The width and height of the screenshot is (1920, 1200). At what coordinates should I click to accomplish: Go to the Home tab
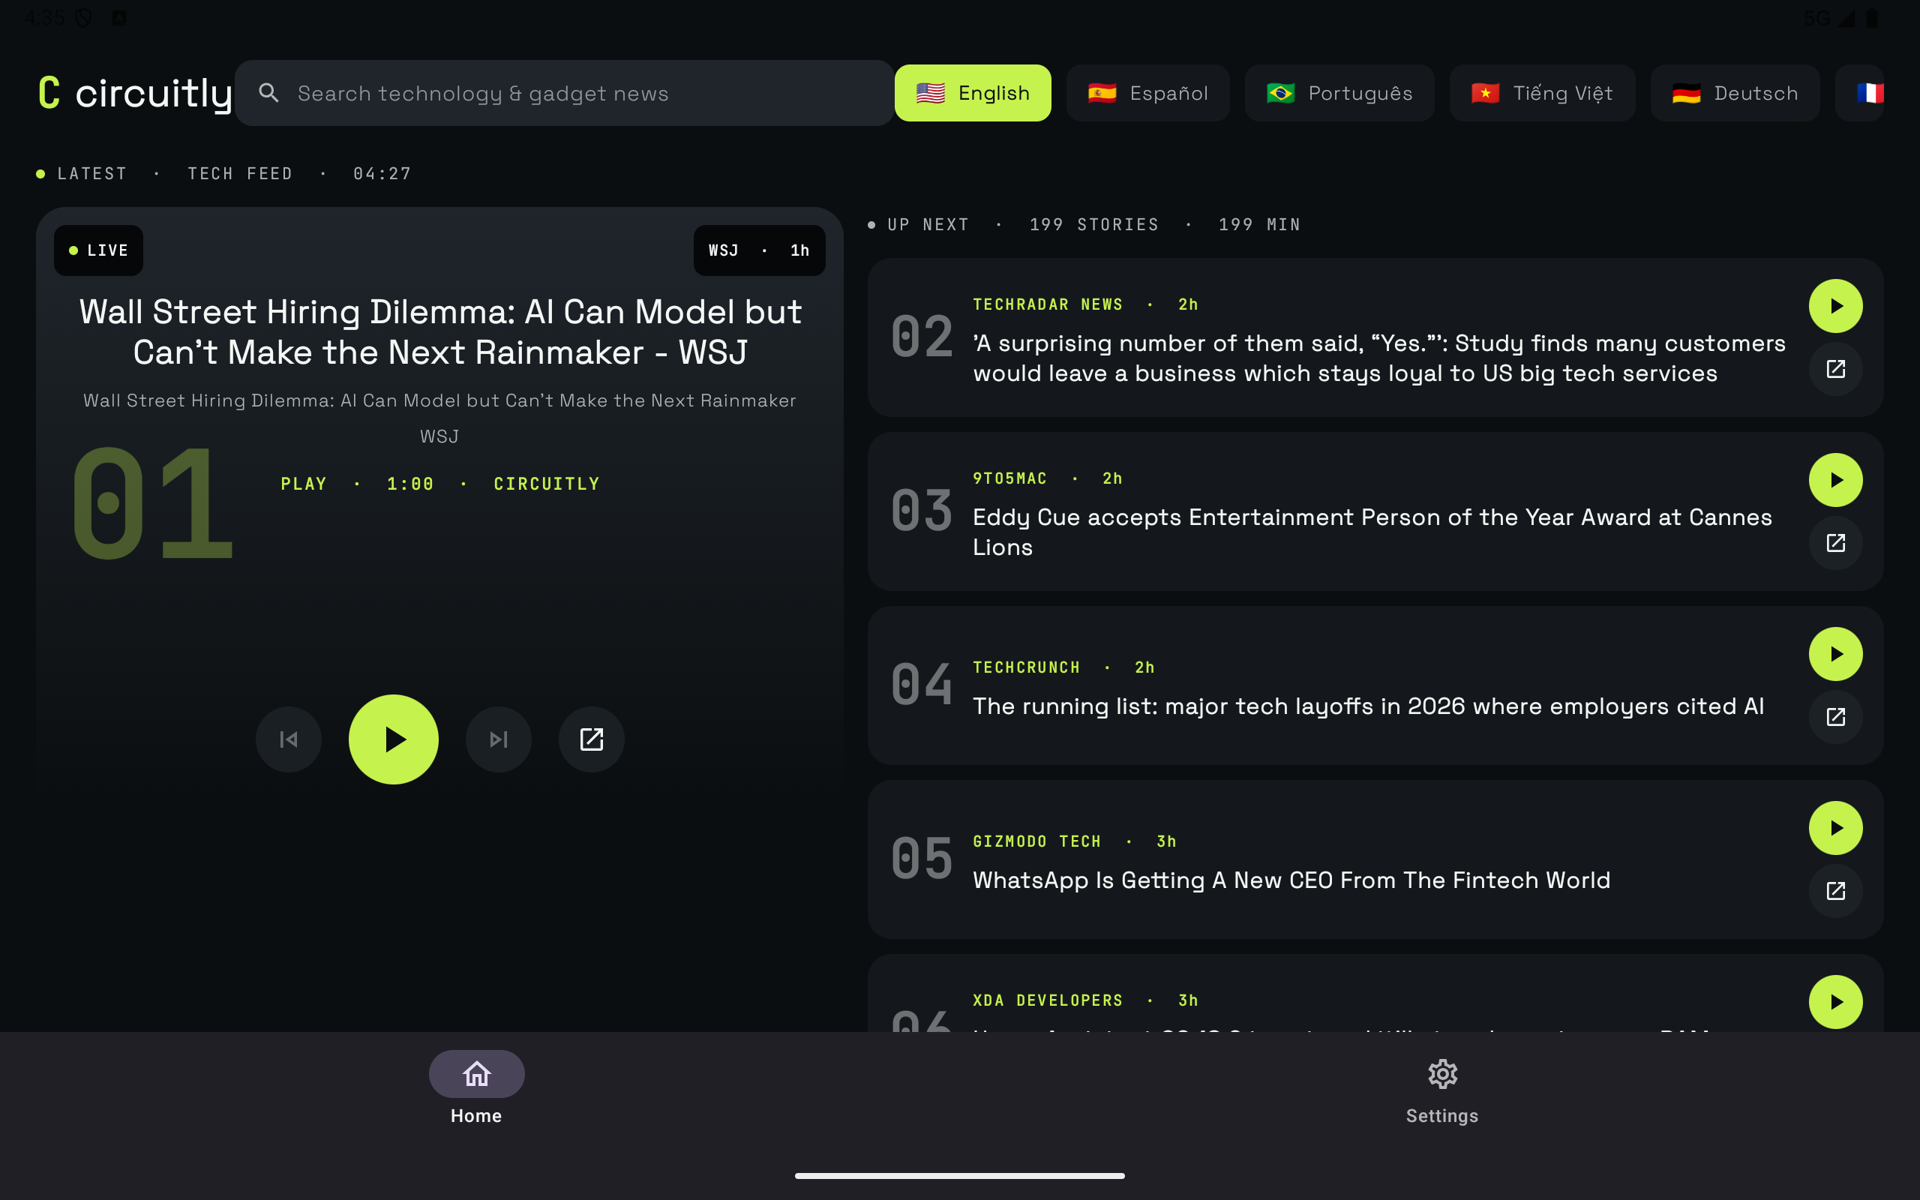[x=476, y=1089]
